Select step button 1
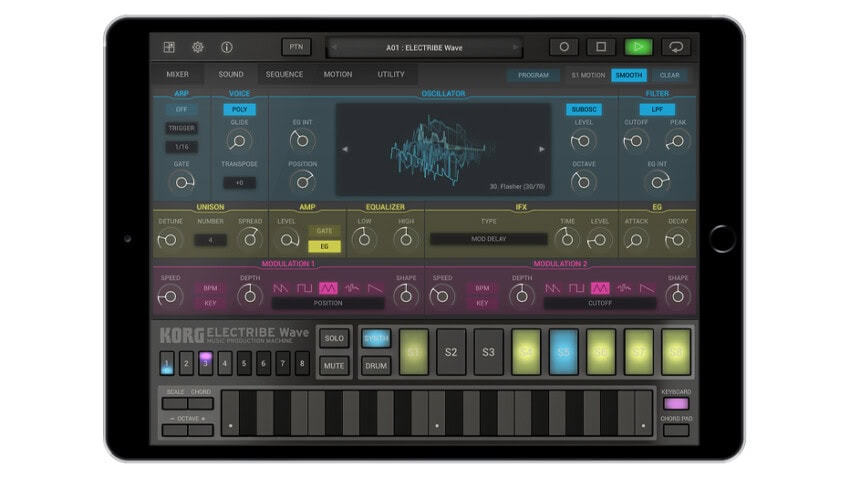Screen dimensions: 850x478 (166, 364)
